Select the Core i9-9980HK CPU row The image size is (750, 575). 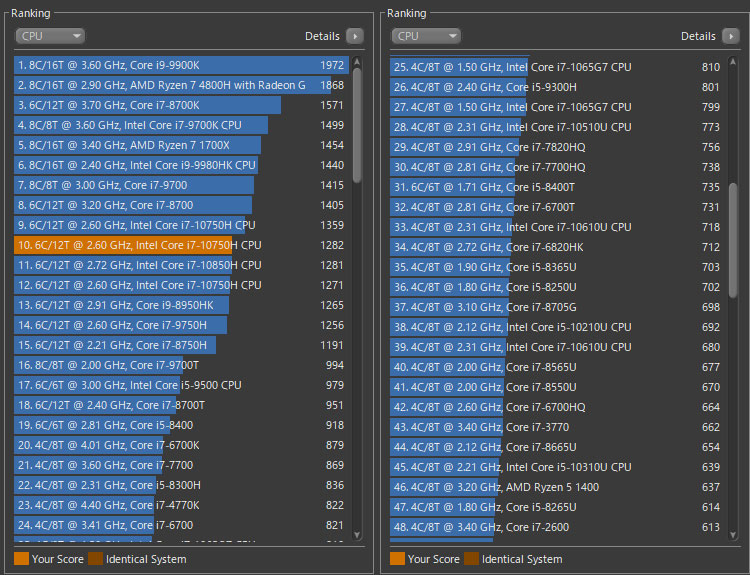pyautogui.click(x=182, y=166)
